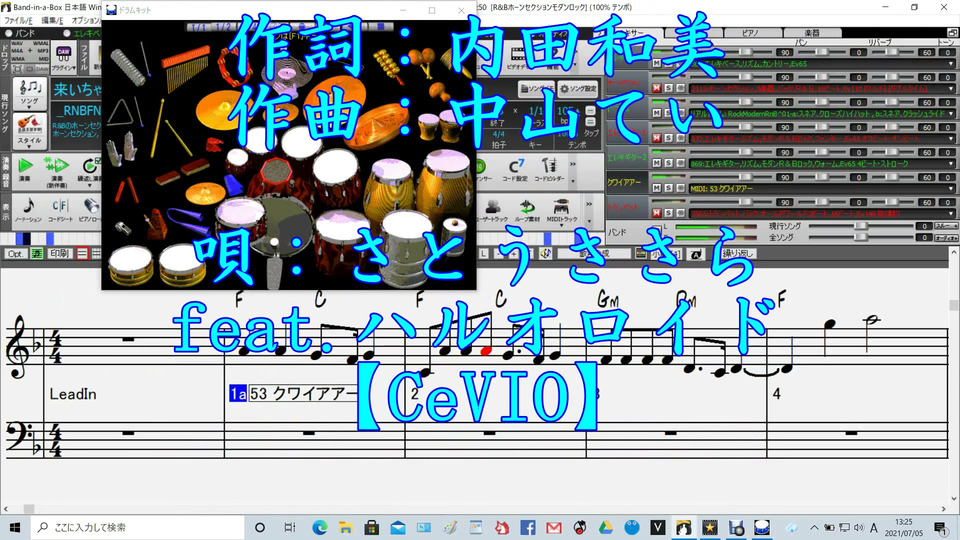Click the Windows Start button
Viewport: 960px width, 540px height.
pyautogui.click(x=15, y=527)
